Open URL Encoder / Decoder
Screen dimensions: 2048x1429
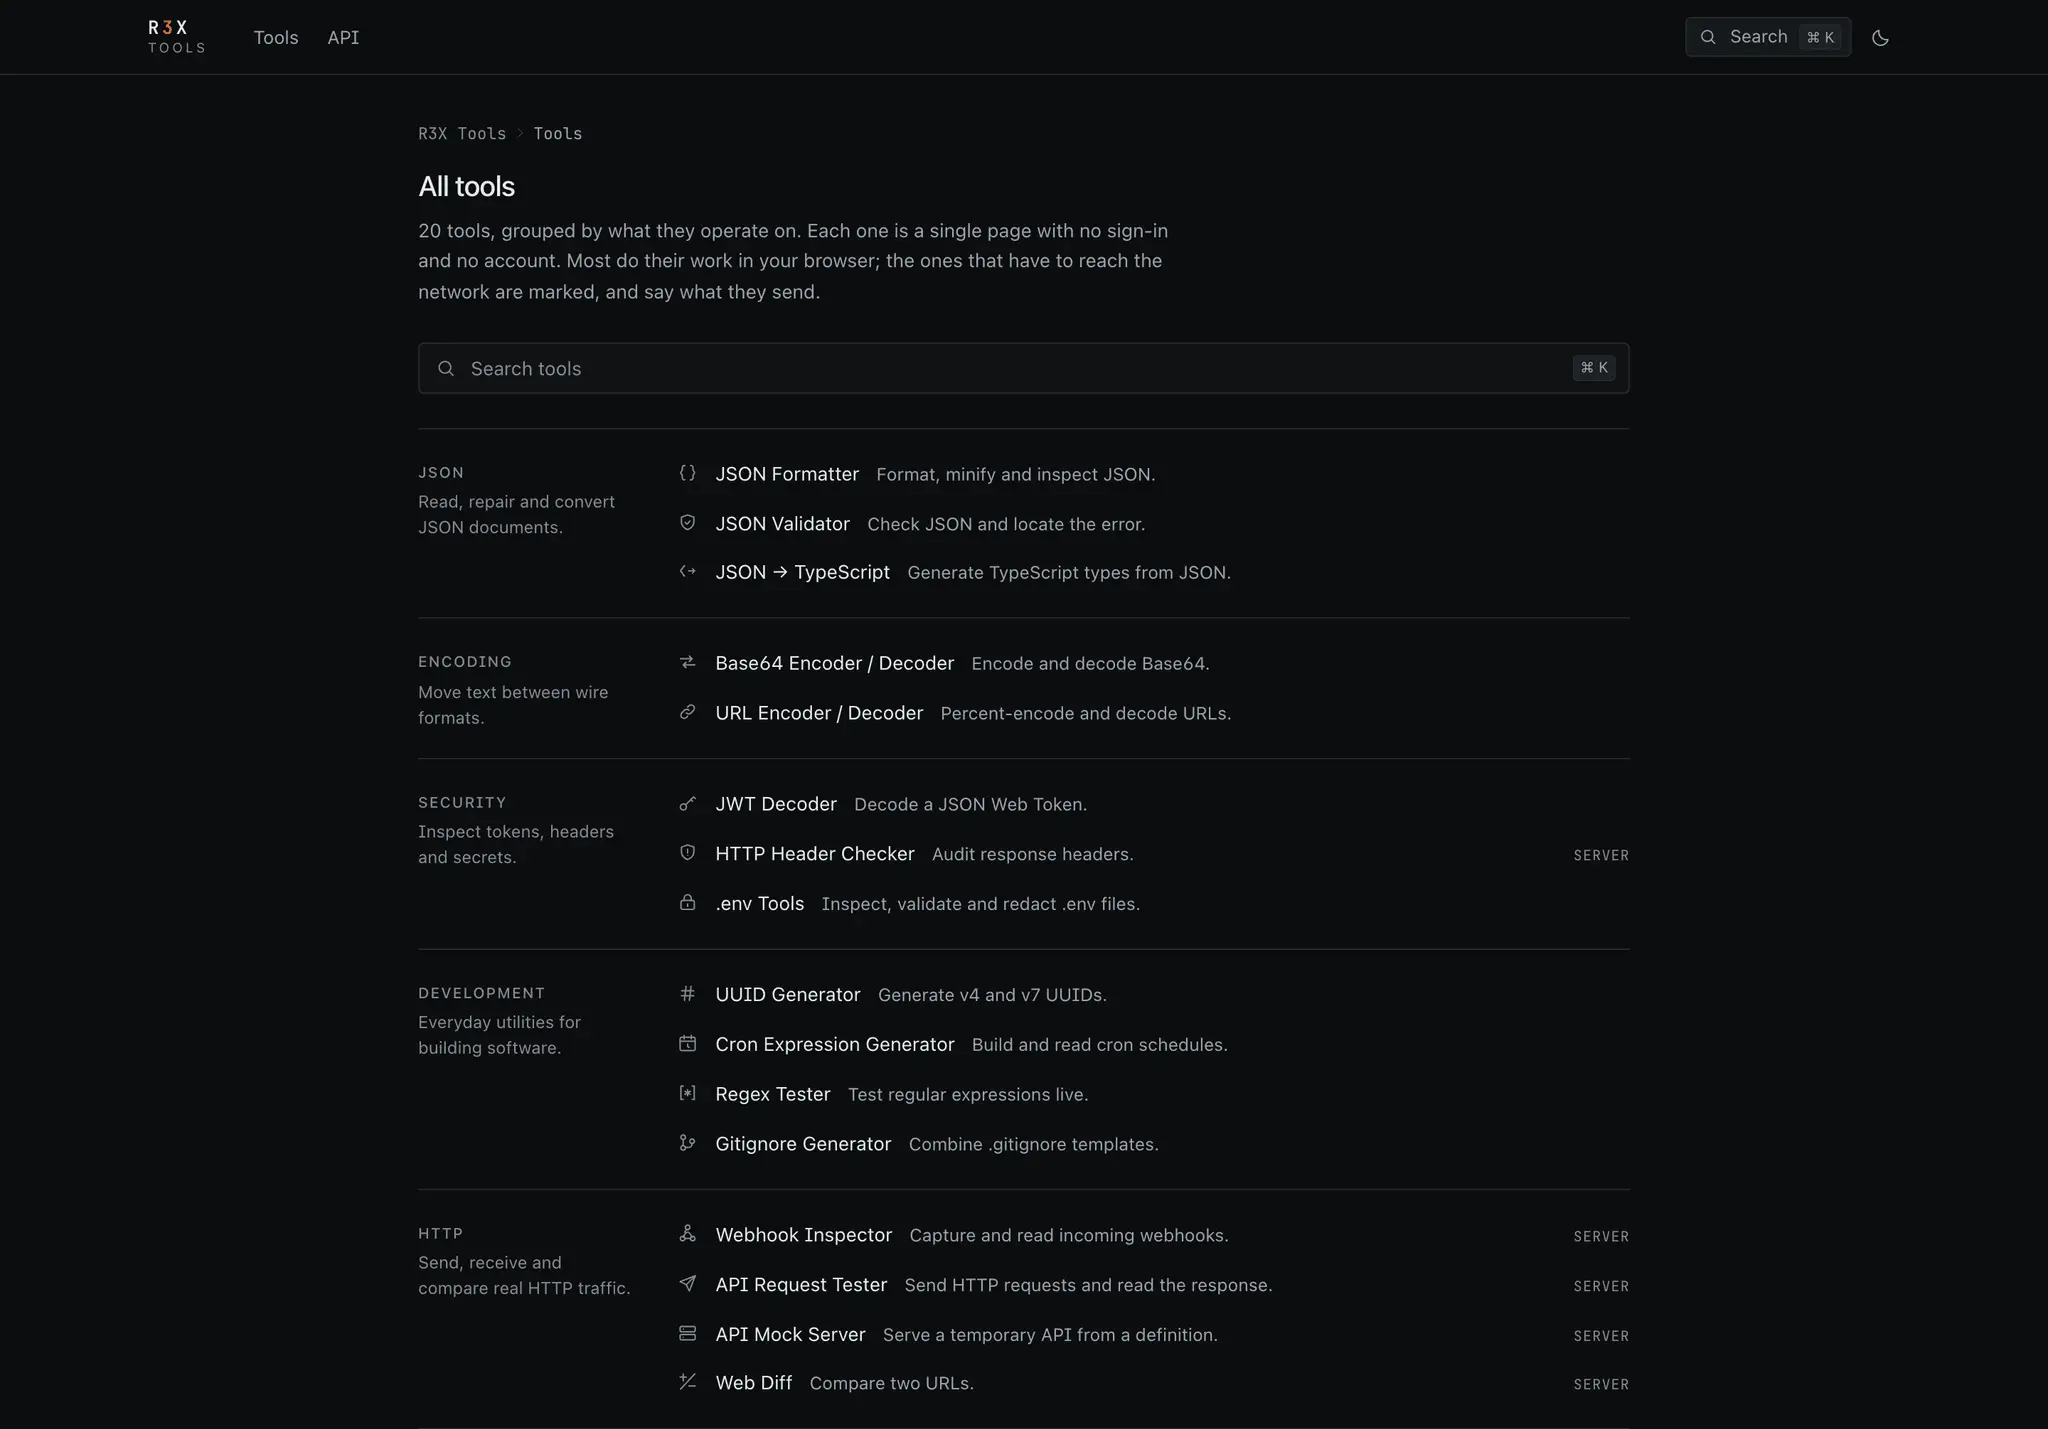click(819, 713)
